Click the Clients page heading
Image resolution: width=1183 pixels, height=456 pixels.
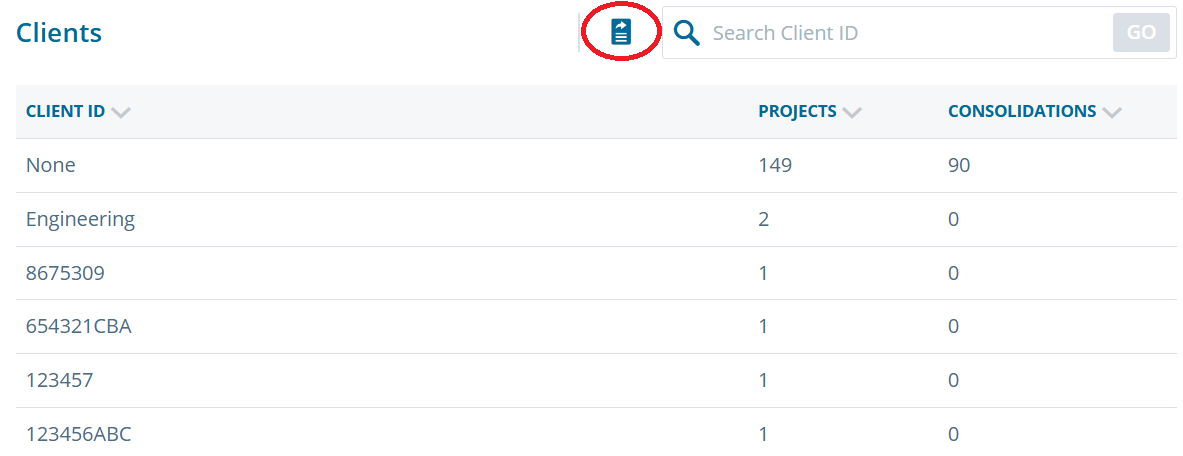point(59,33)
